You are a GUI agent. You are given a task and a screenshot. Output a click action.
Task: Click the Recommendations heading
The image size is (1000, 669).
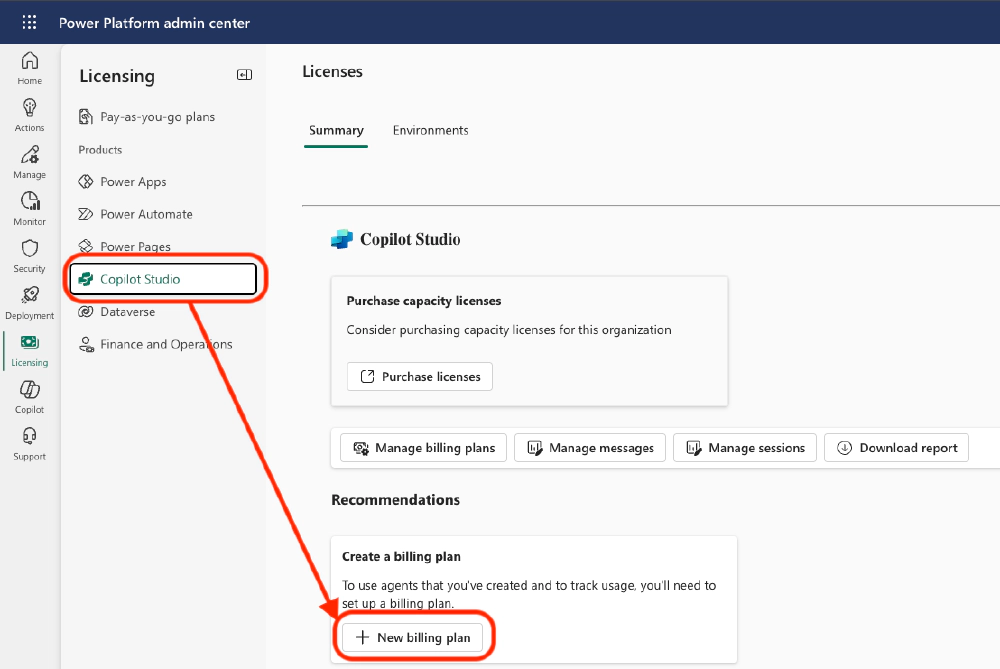point(395,500)
